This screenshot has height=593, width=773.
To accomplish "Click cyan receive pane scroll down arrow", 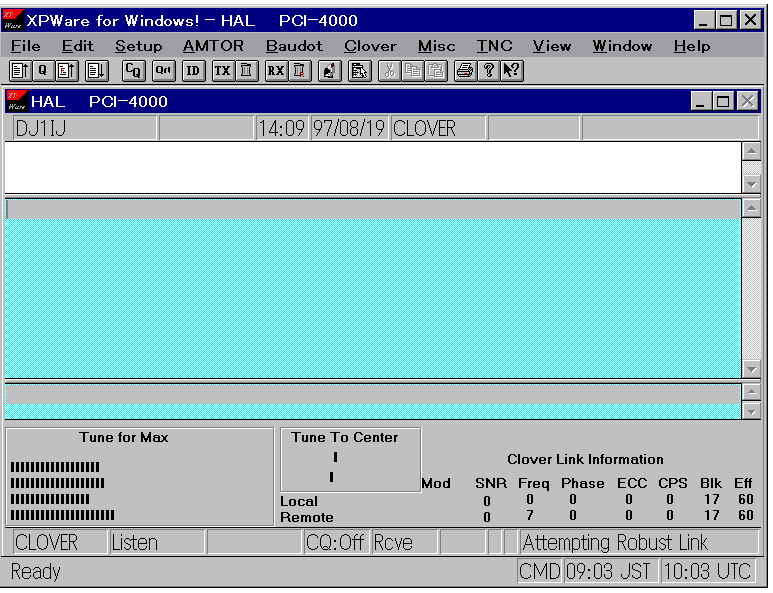I will click(751, 369).
